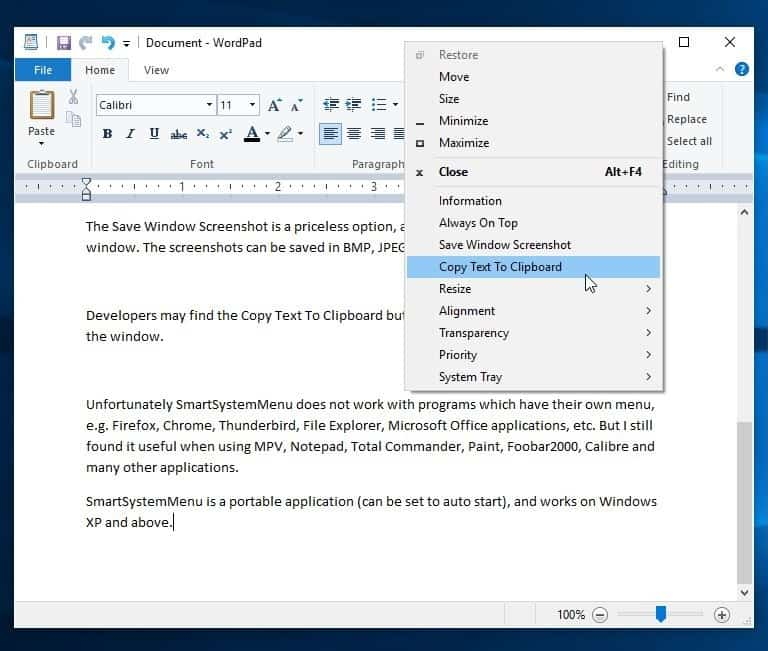
Task: Click the Grow font icon
Action: pos(274,105)
